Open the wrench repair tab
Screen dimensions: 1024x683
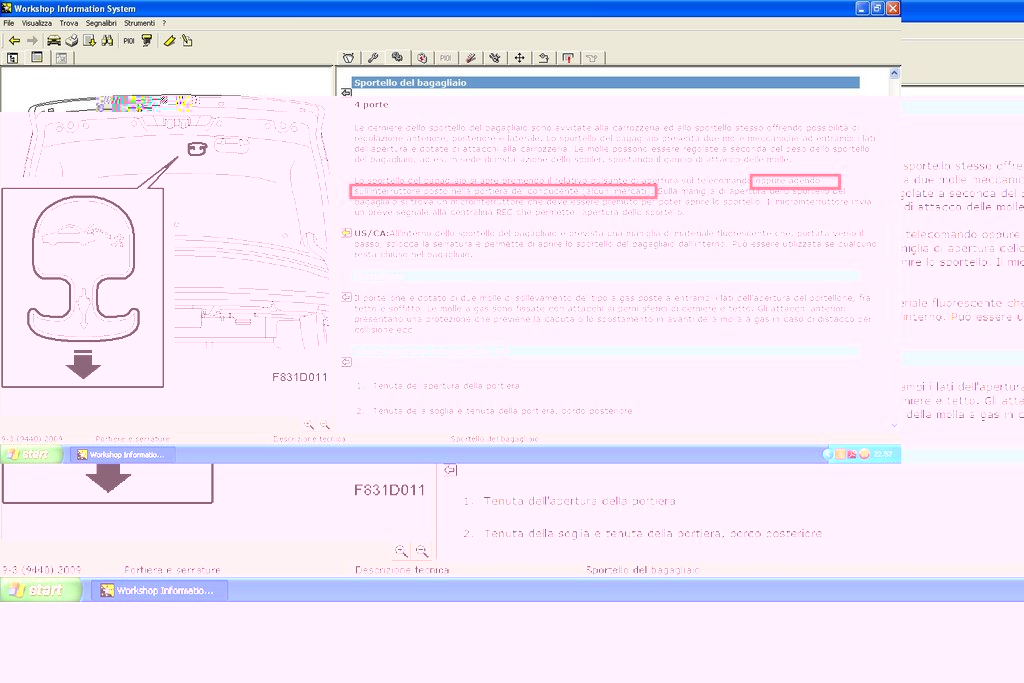[x=373, y=58]
